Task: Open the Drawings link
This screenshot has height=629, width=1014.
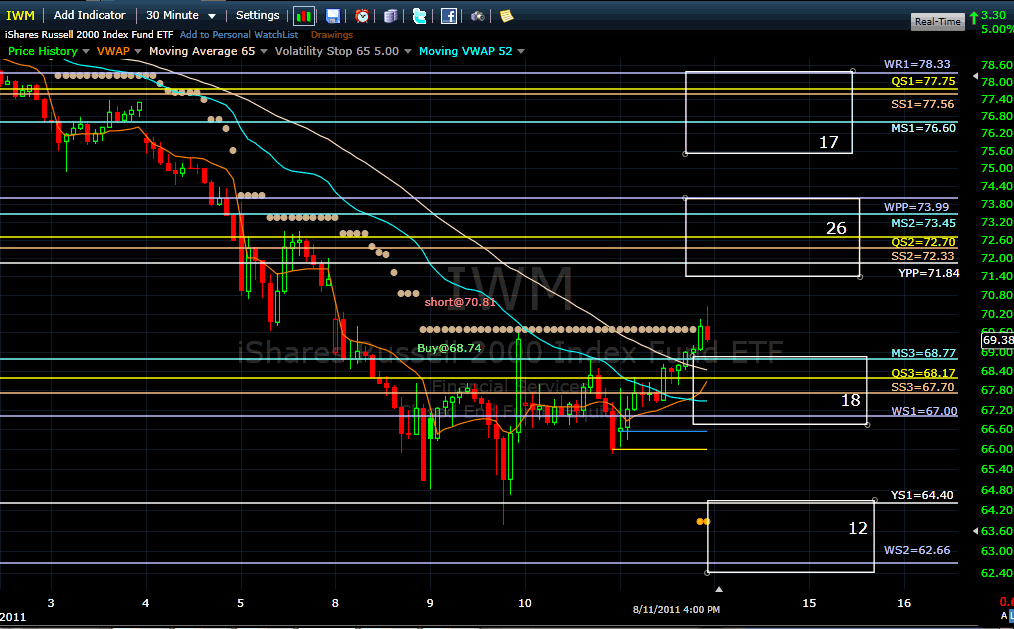Action: tap(332, 35)
